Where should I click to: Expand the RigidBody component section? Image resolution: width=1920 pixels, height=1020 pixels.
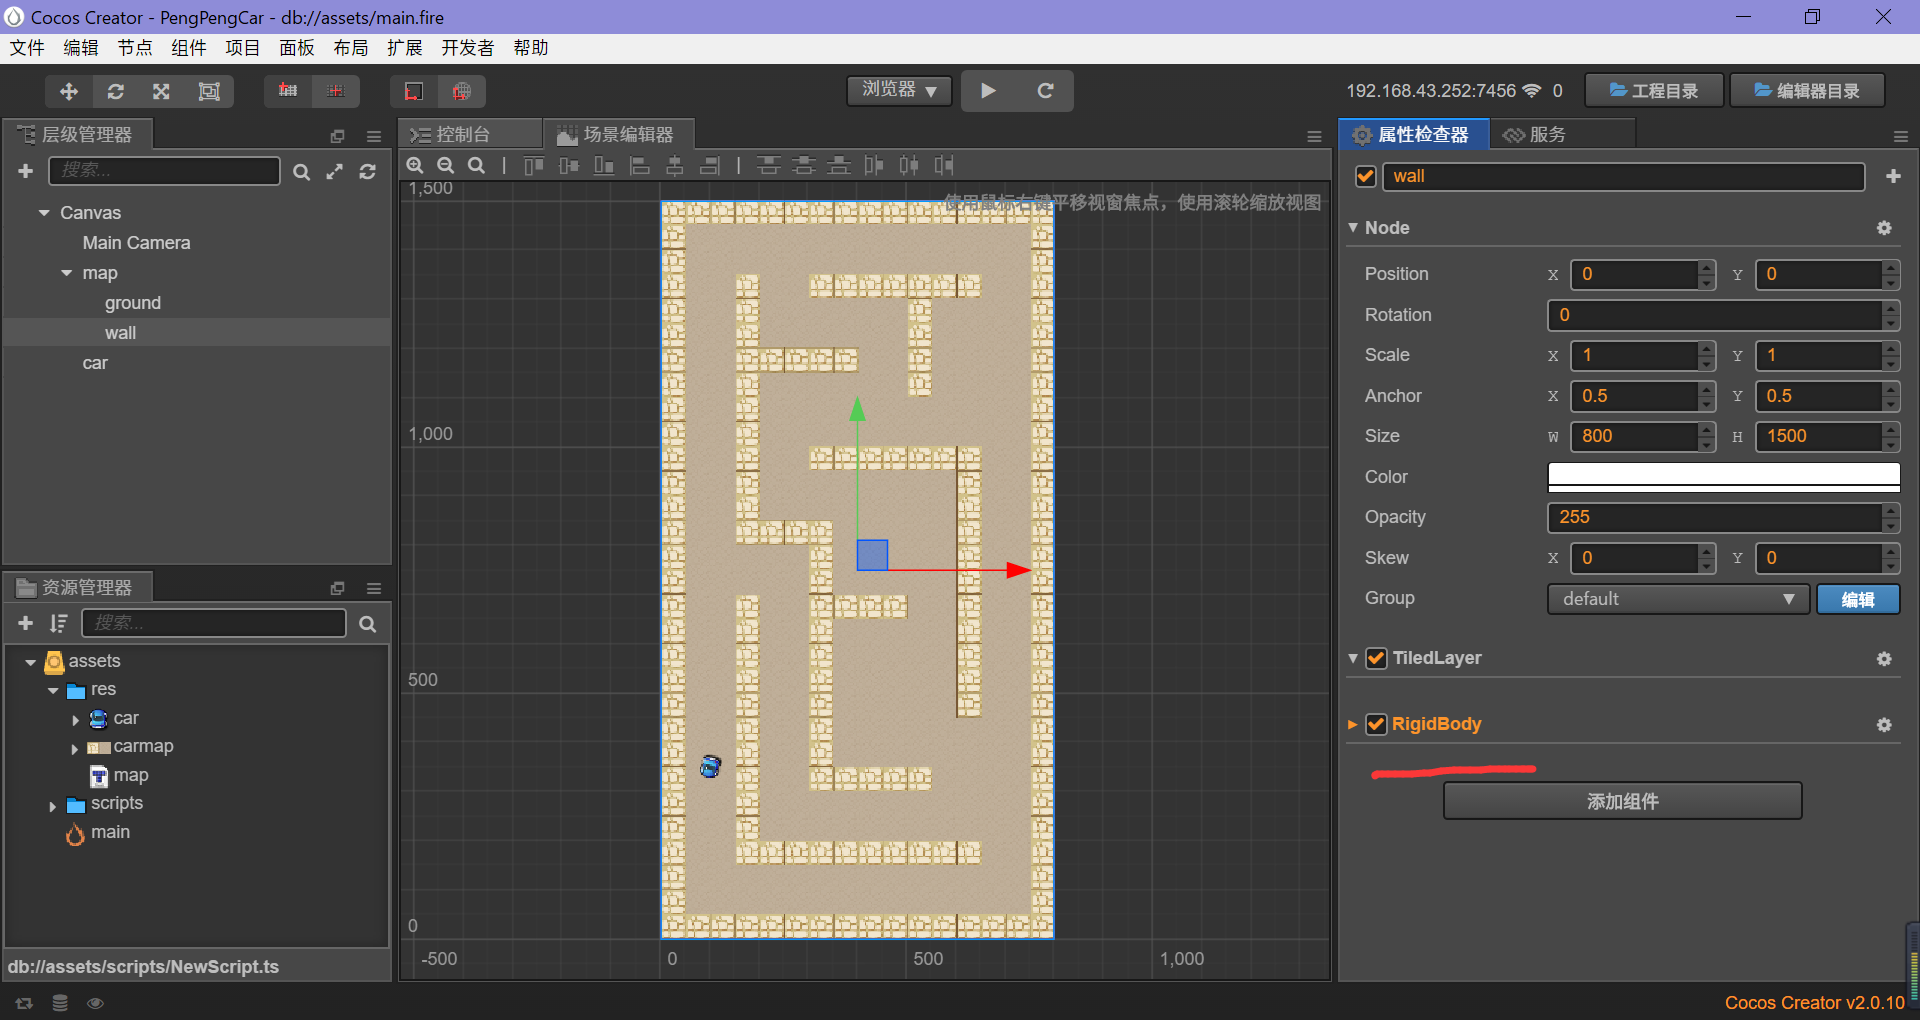click(1353, 724)
